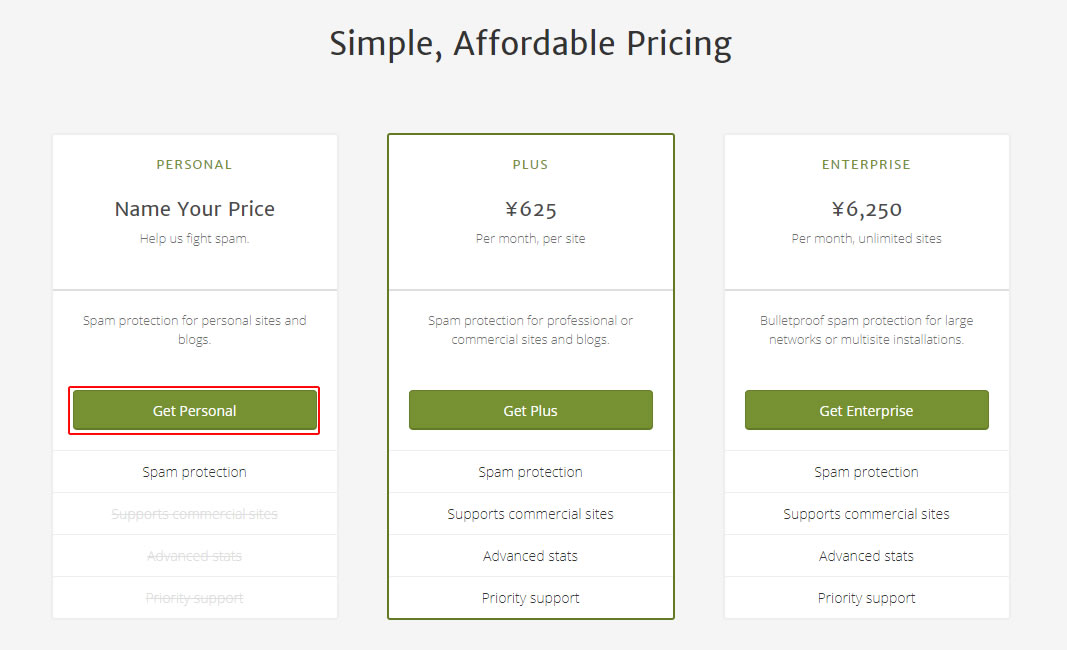This screenshot has width=1067, height=650.
Task: Click the ¥6,250 price
Action: pos(866,209)
